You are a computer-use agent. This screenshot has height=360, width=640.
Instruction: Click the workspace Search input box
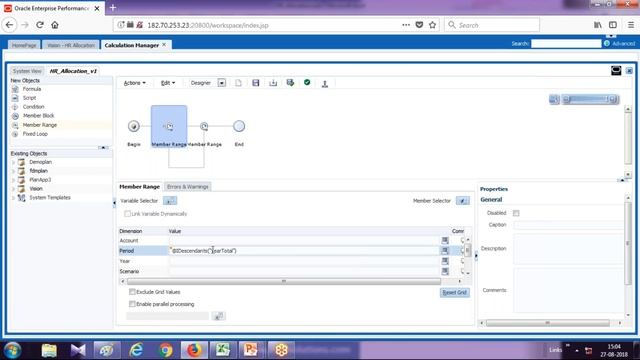pos(566,43)
